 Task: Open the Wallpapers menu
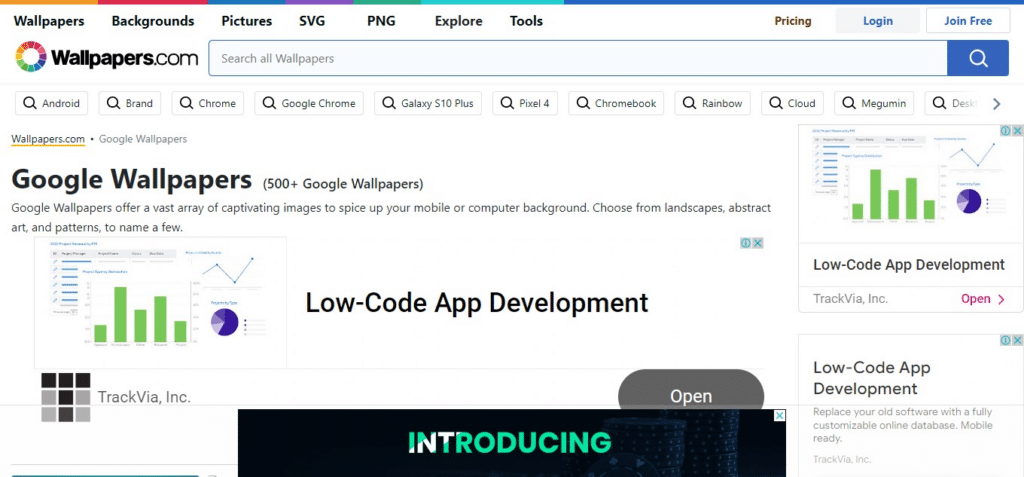click(49, 21)
